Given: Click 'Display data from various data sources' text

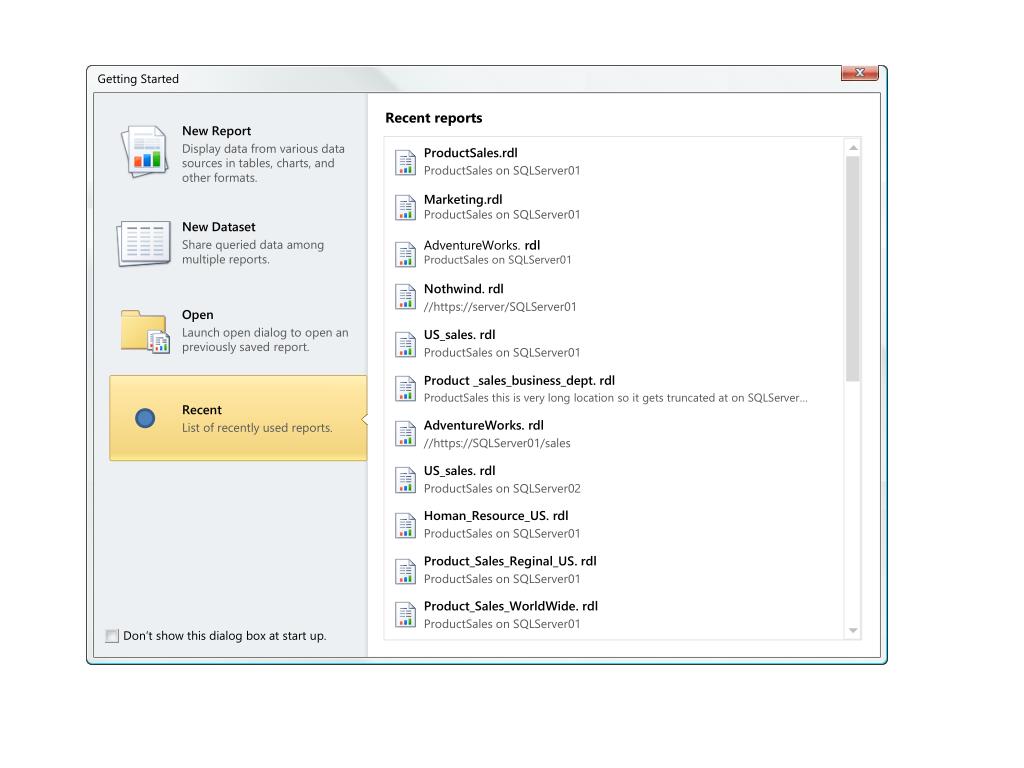Looking at the screenshot, I should pos(263,163).
